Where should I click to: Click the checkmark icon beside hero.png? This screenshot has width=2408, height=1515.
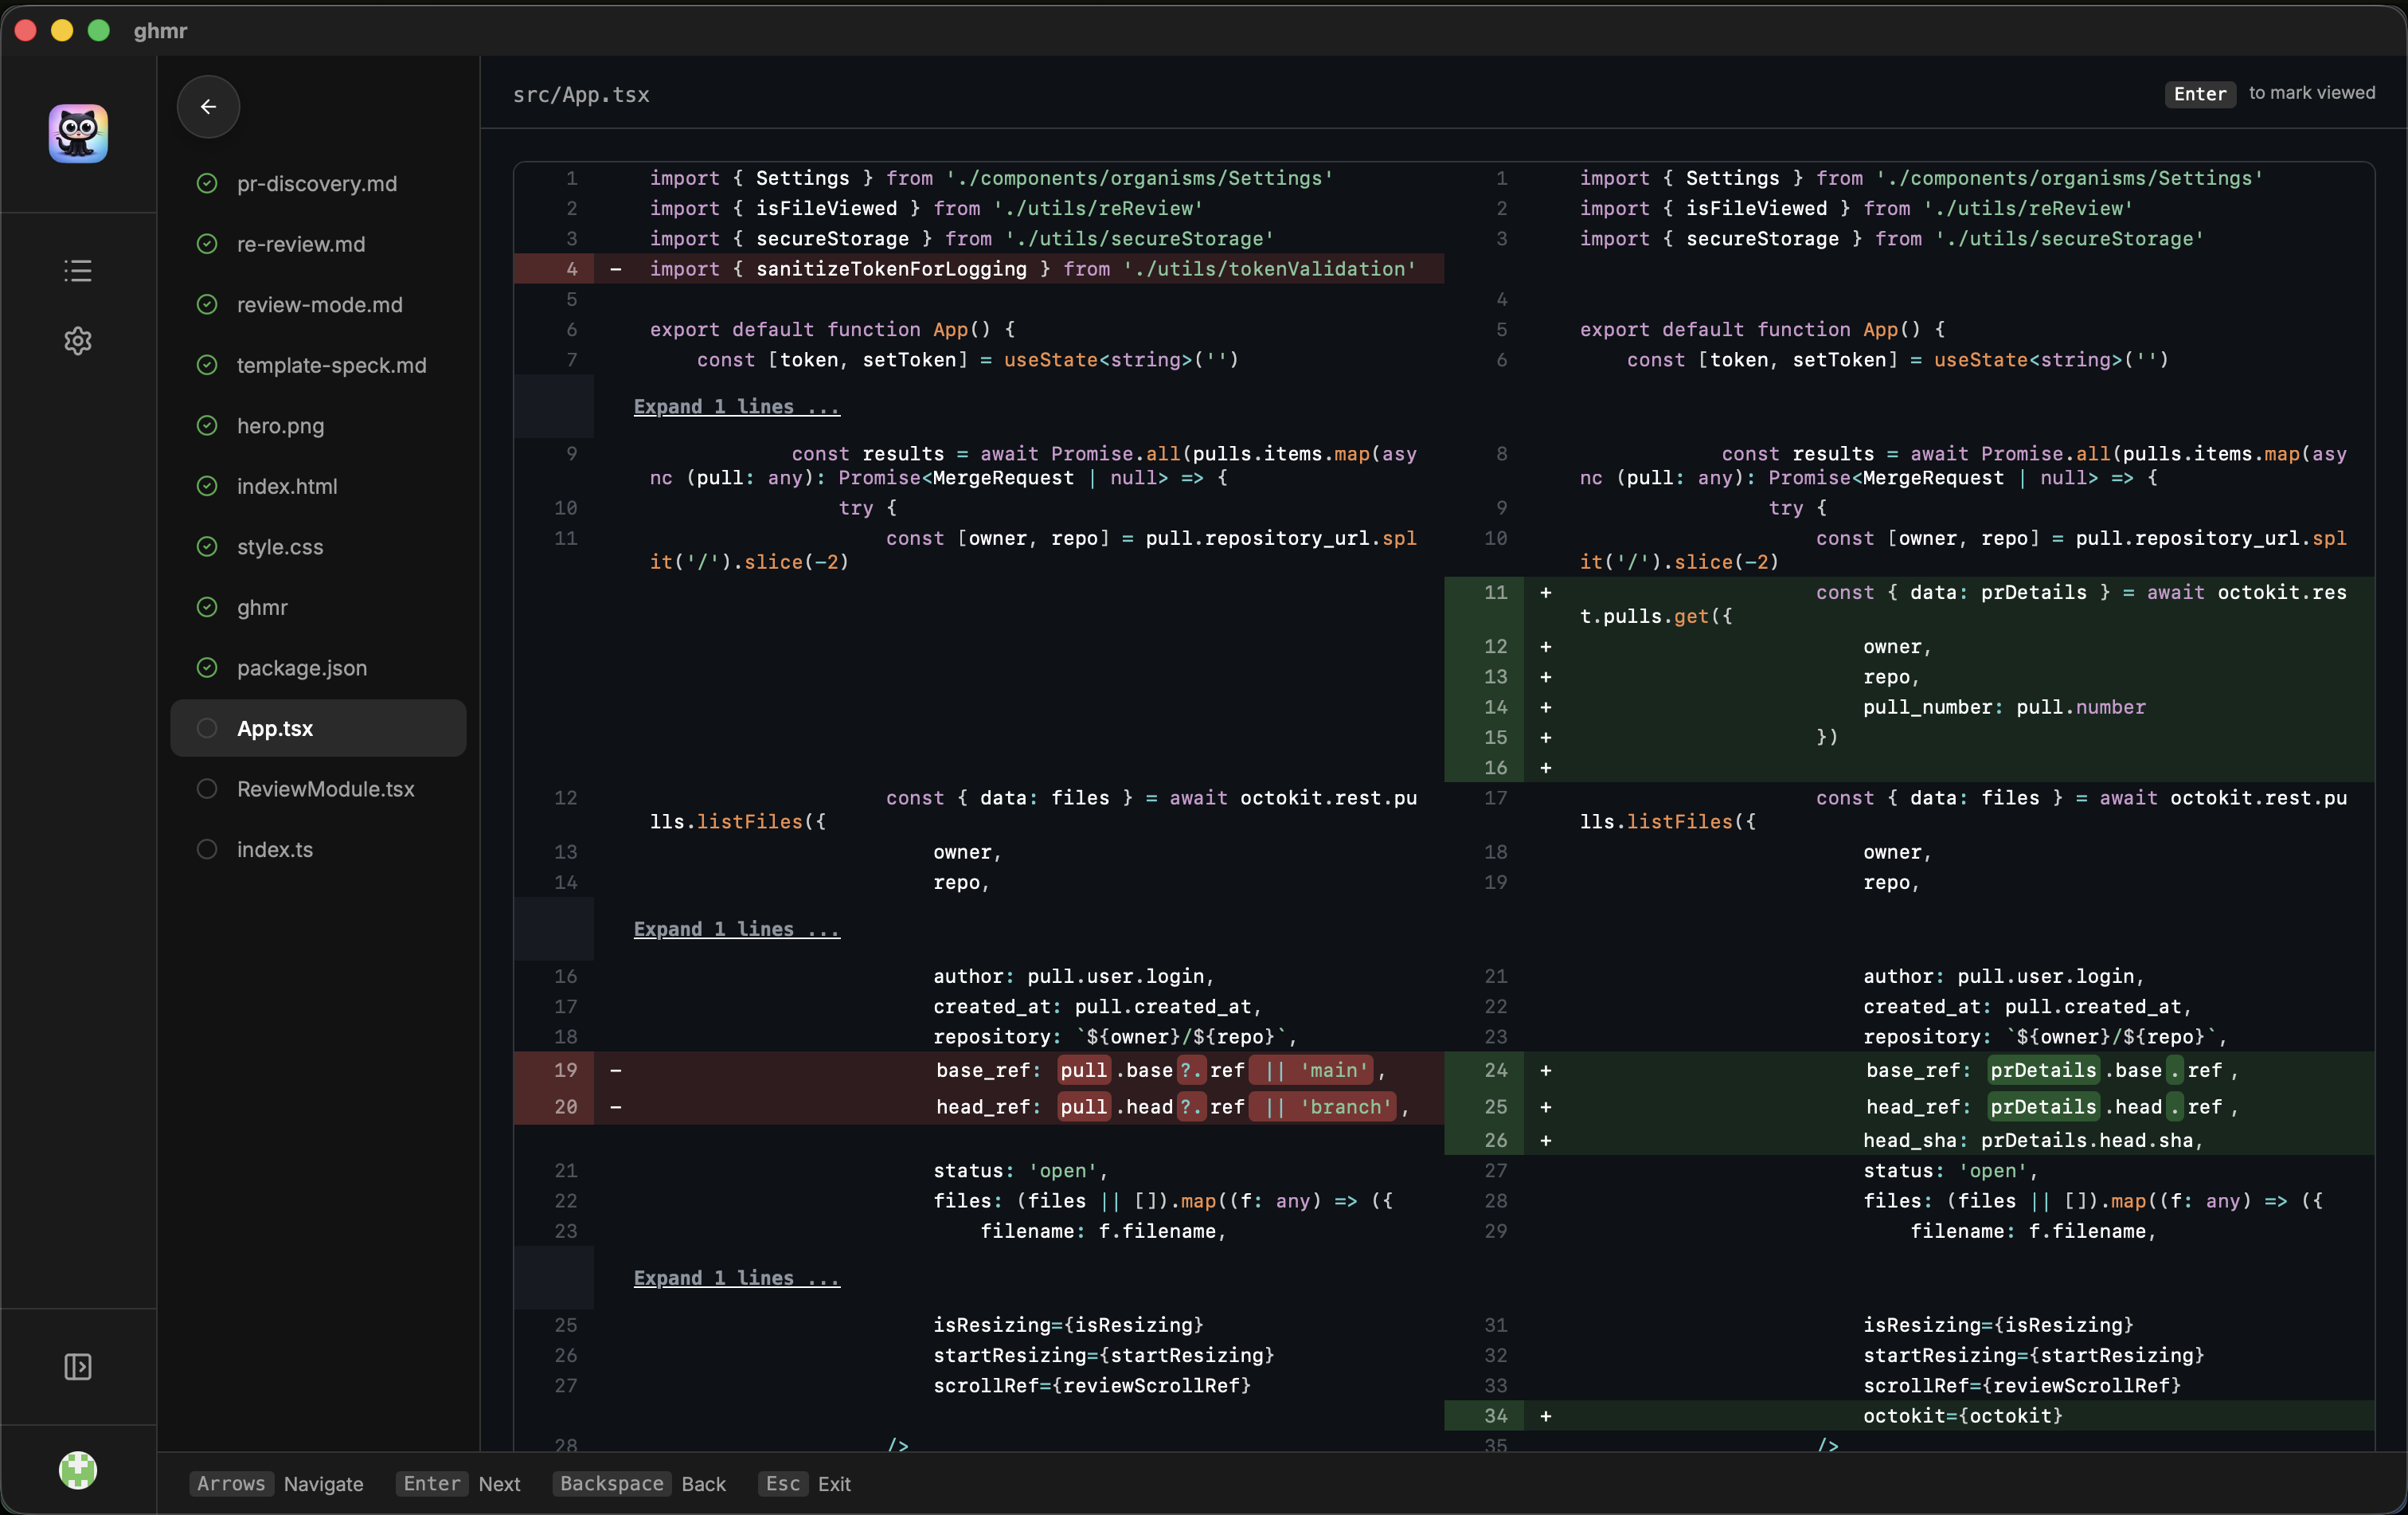coord(206,425)
